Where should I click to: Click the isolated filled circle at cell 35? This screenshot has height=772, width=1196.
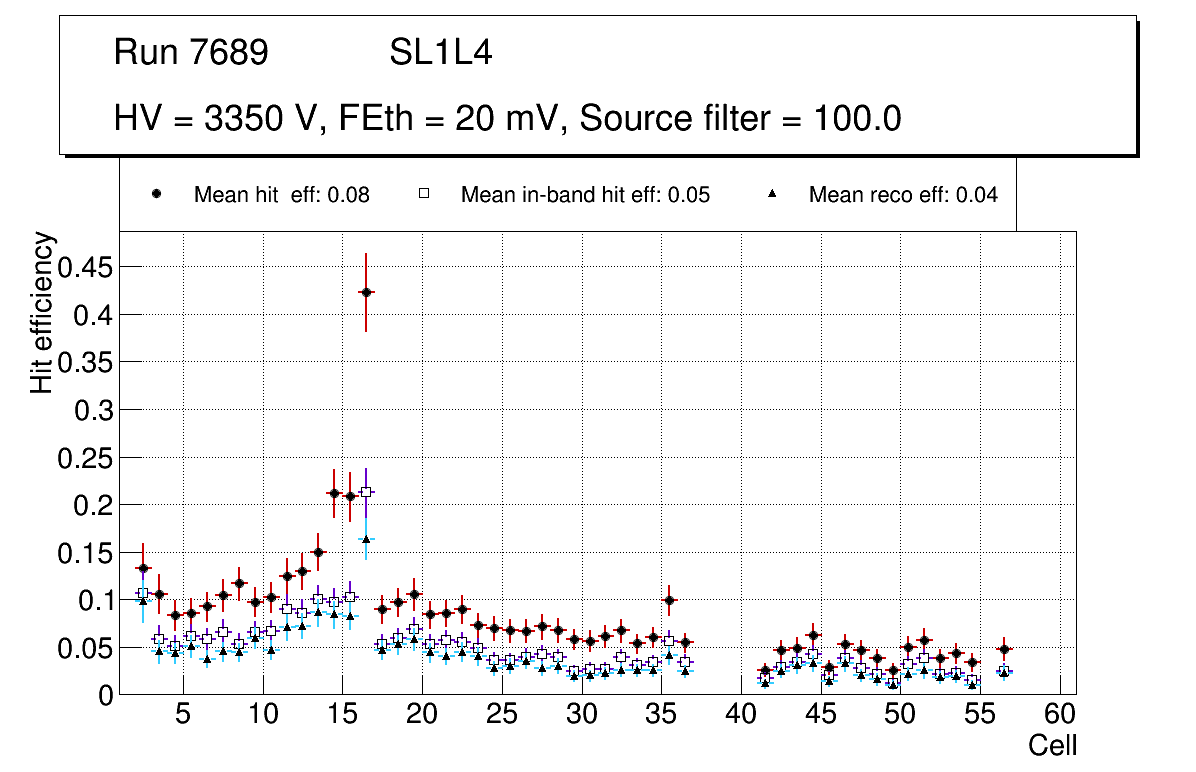point(670,601)
